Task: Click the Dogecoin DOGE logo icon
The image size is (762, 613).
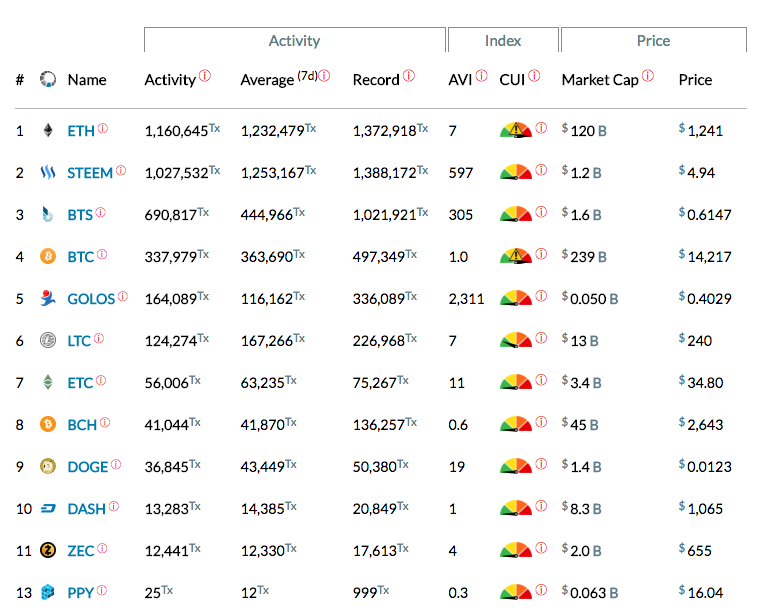Action: point(48,466)
